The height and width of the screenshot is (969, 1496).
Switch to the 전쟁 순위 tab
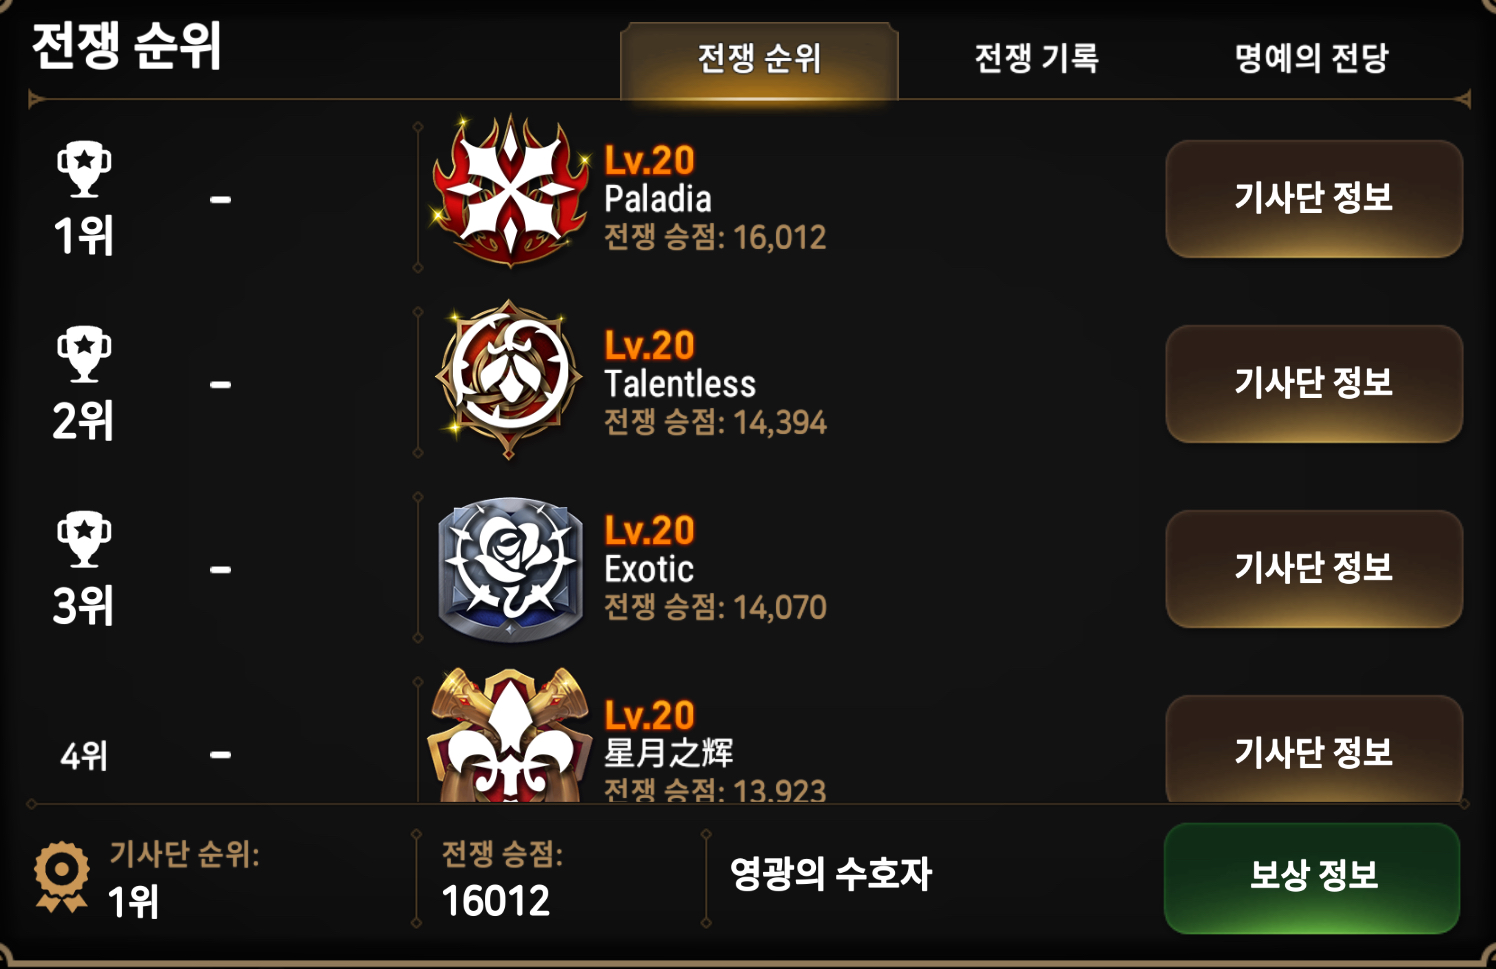[759, 60]
